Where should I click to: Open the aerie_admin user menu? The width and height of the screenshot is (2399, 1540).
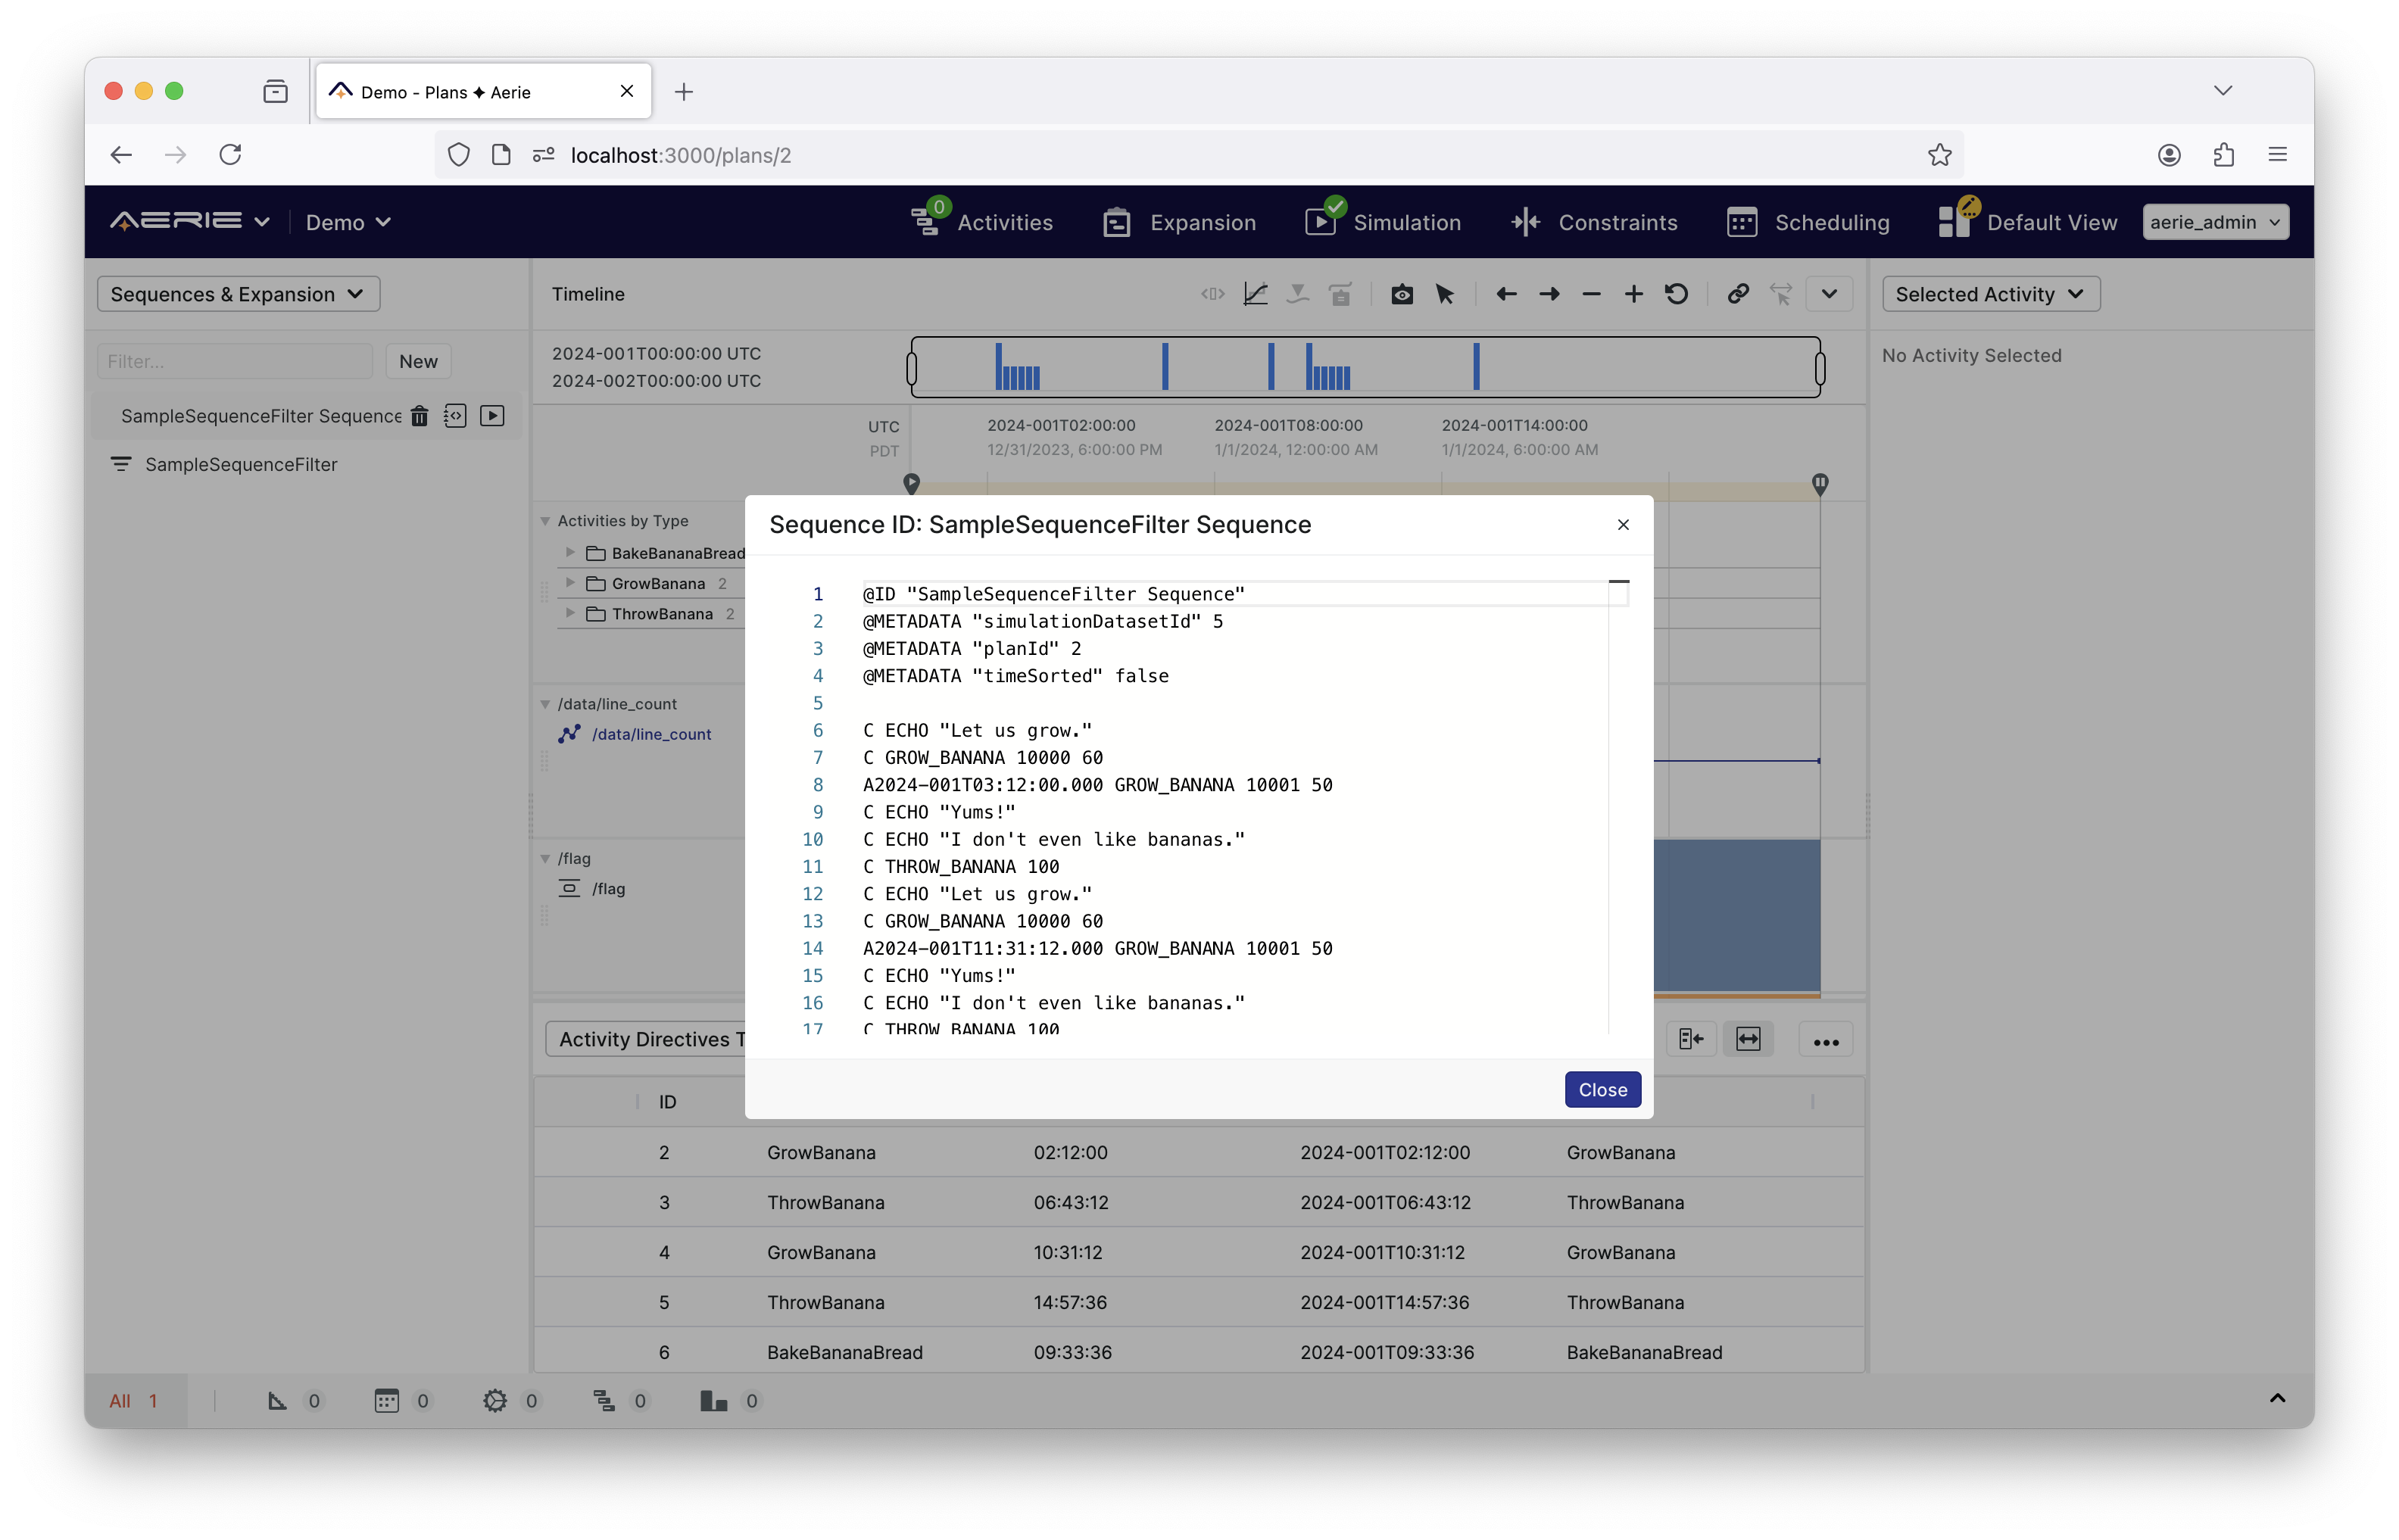pyautogui.click(x=2215, y=222)
